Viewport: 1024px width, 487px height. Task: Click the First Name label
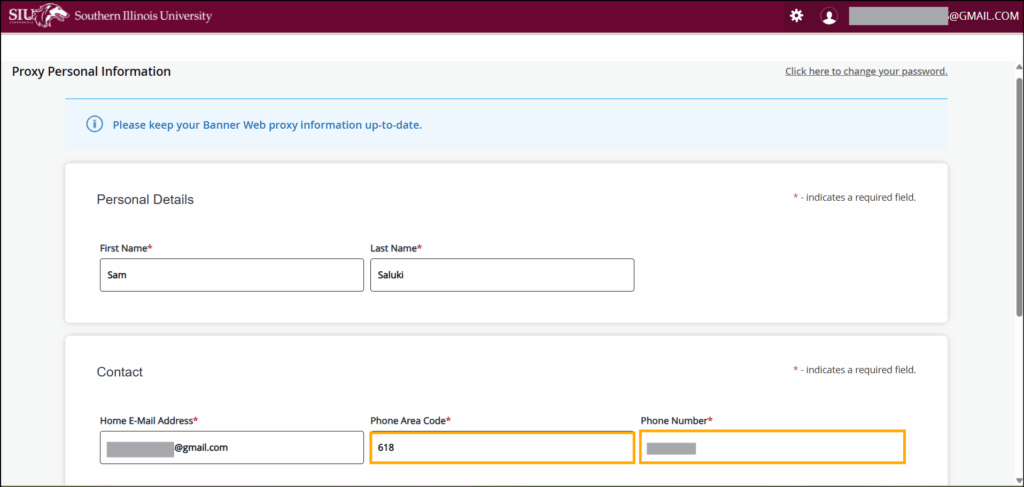point(132,248)
